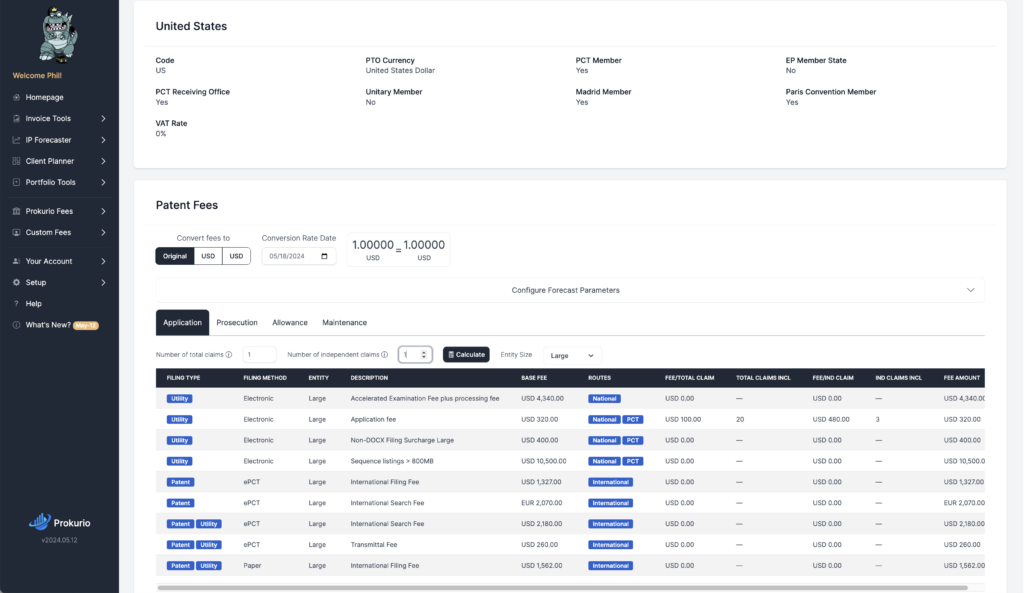The image size is (1024, 593).
Task: Click the 'EUR 2,070.00' base fee cell
Action: [541, 503]
